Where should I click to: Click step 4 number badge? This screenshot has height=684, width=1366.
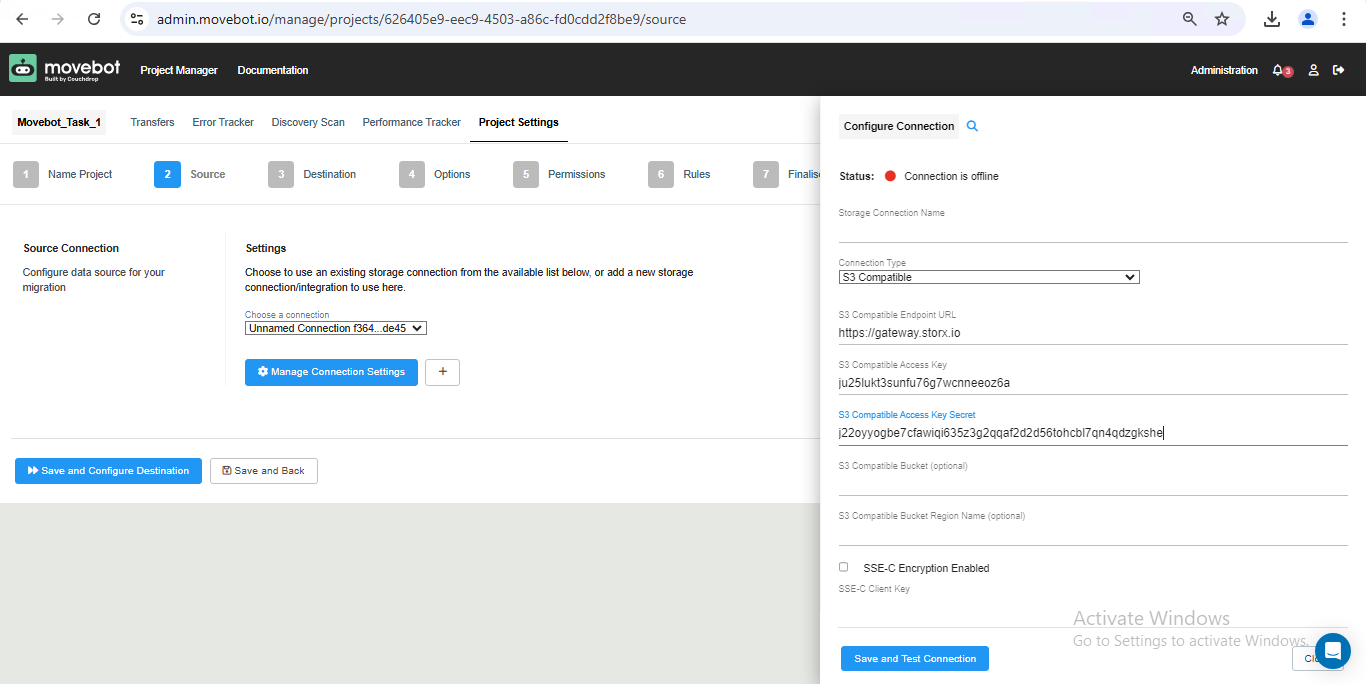pos(412,174)
